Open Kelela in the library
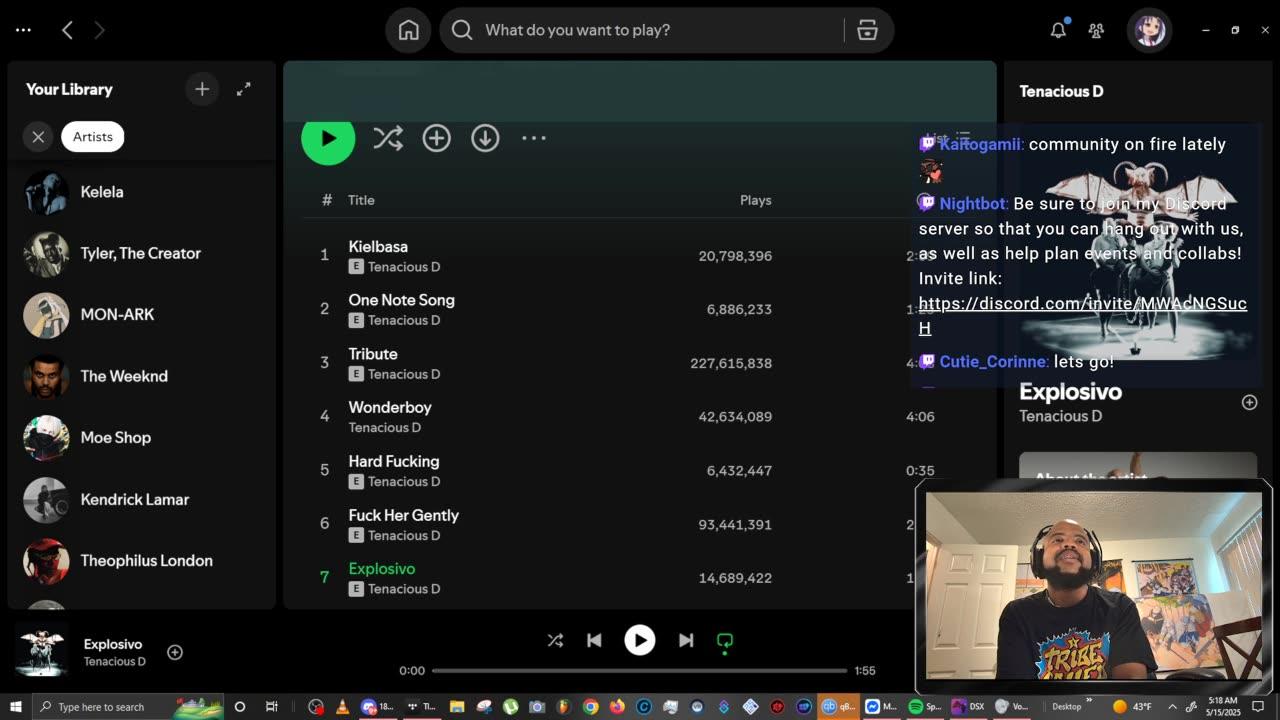 (x=141, y=192)
